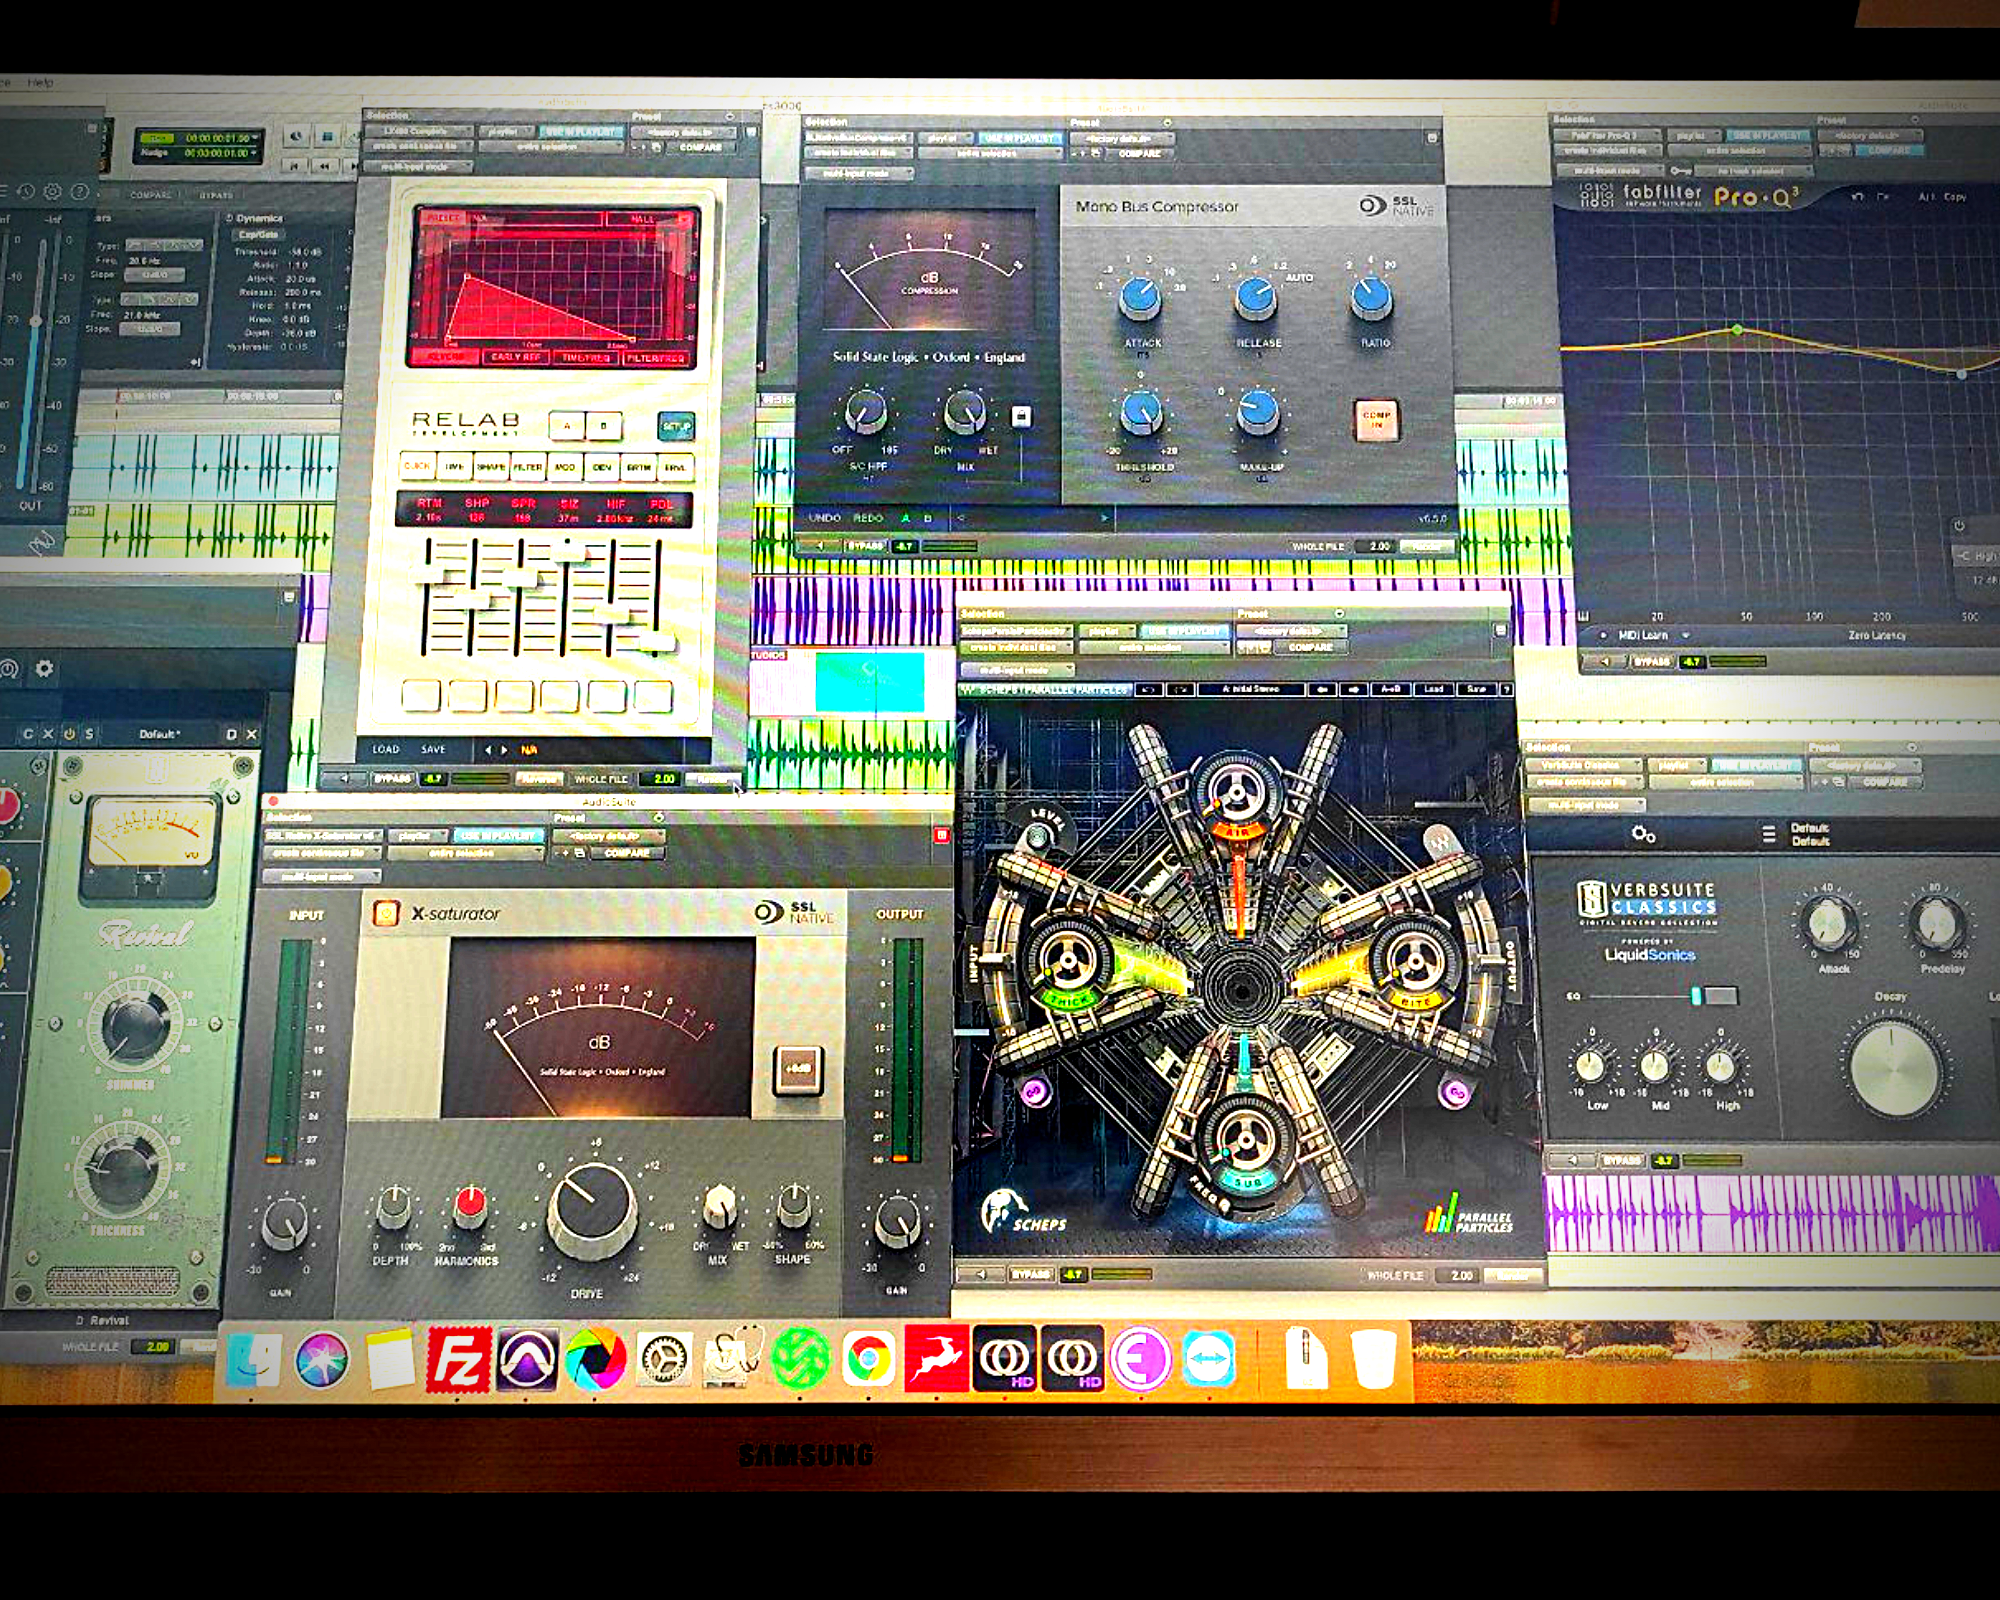The height and width of the screenshot is (1600, 2000).
Task: Click Relab preset next arrow
Action: point(504,749)
